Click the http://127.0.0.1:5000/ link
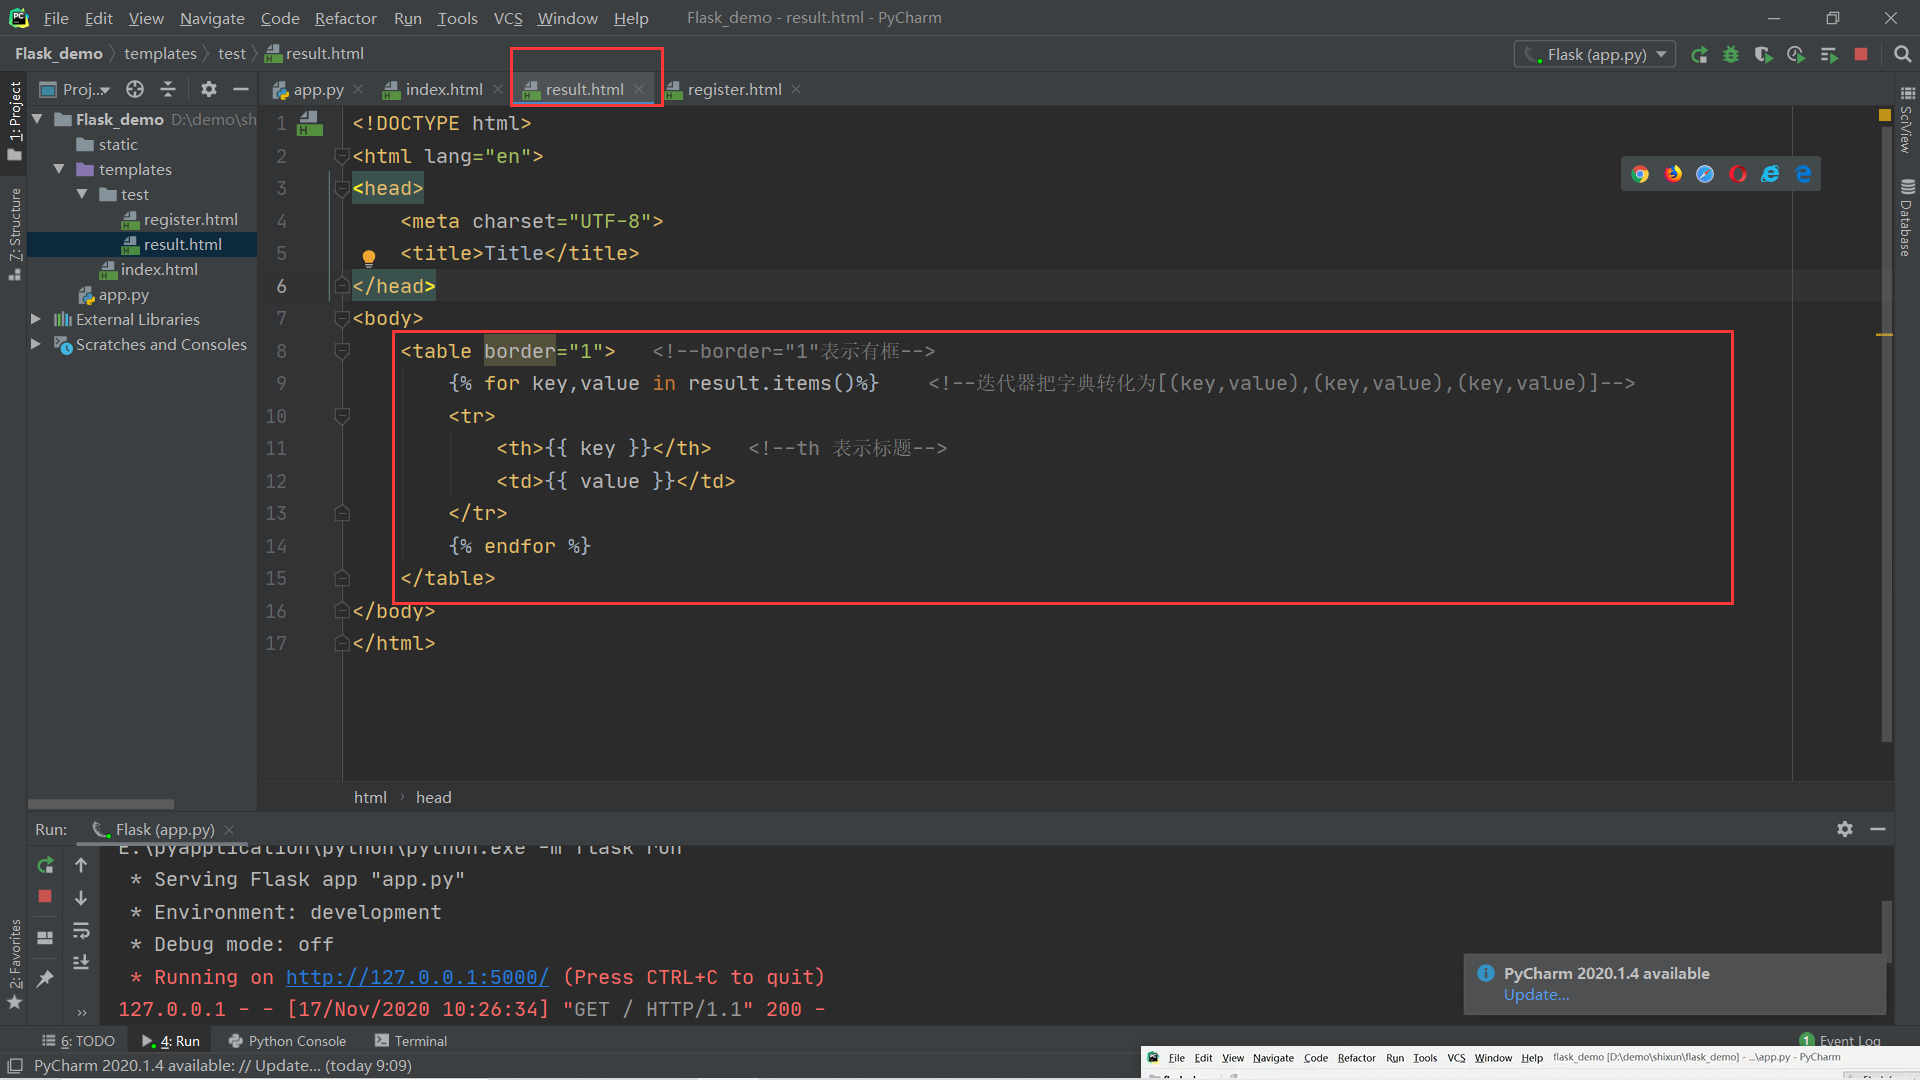 point(417,977)
